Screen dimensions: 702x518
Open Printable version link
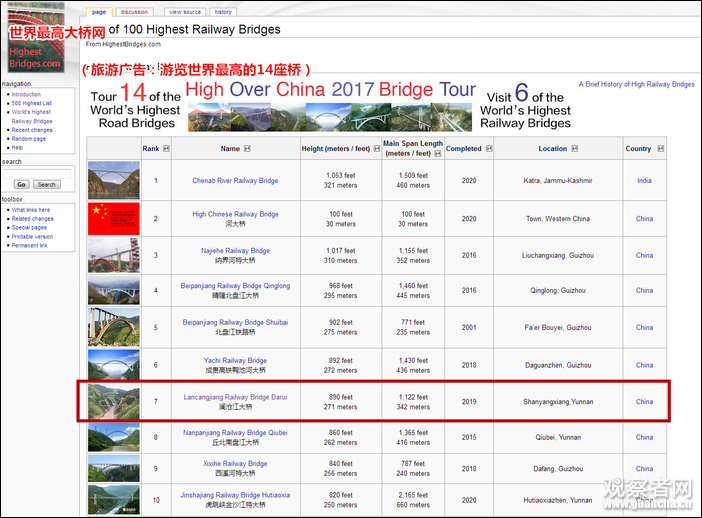click(x=32, y=236)
